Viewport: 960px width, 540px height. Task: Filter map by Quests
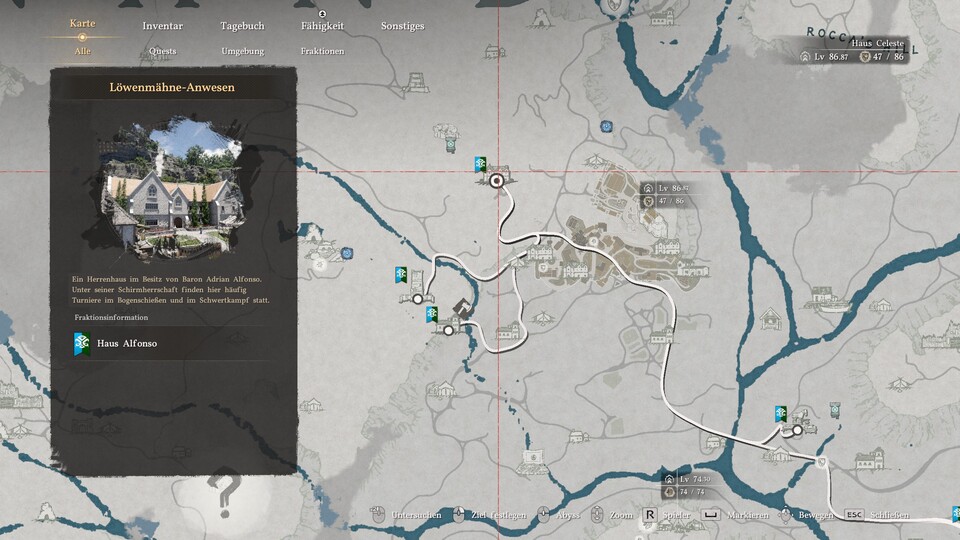click(162, 50)
